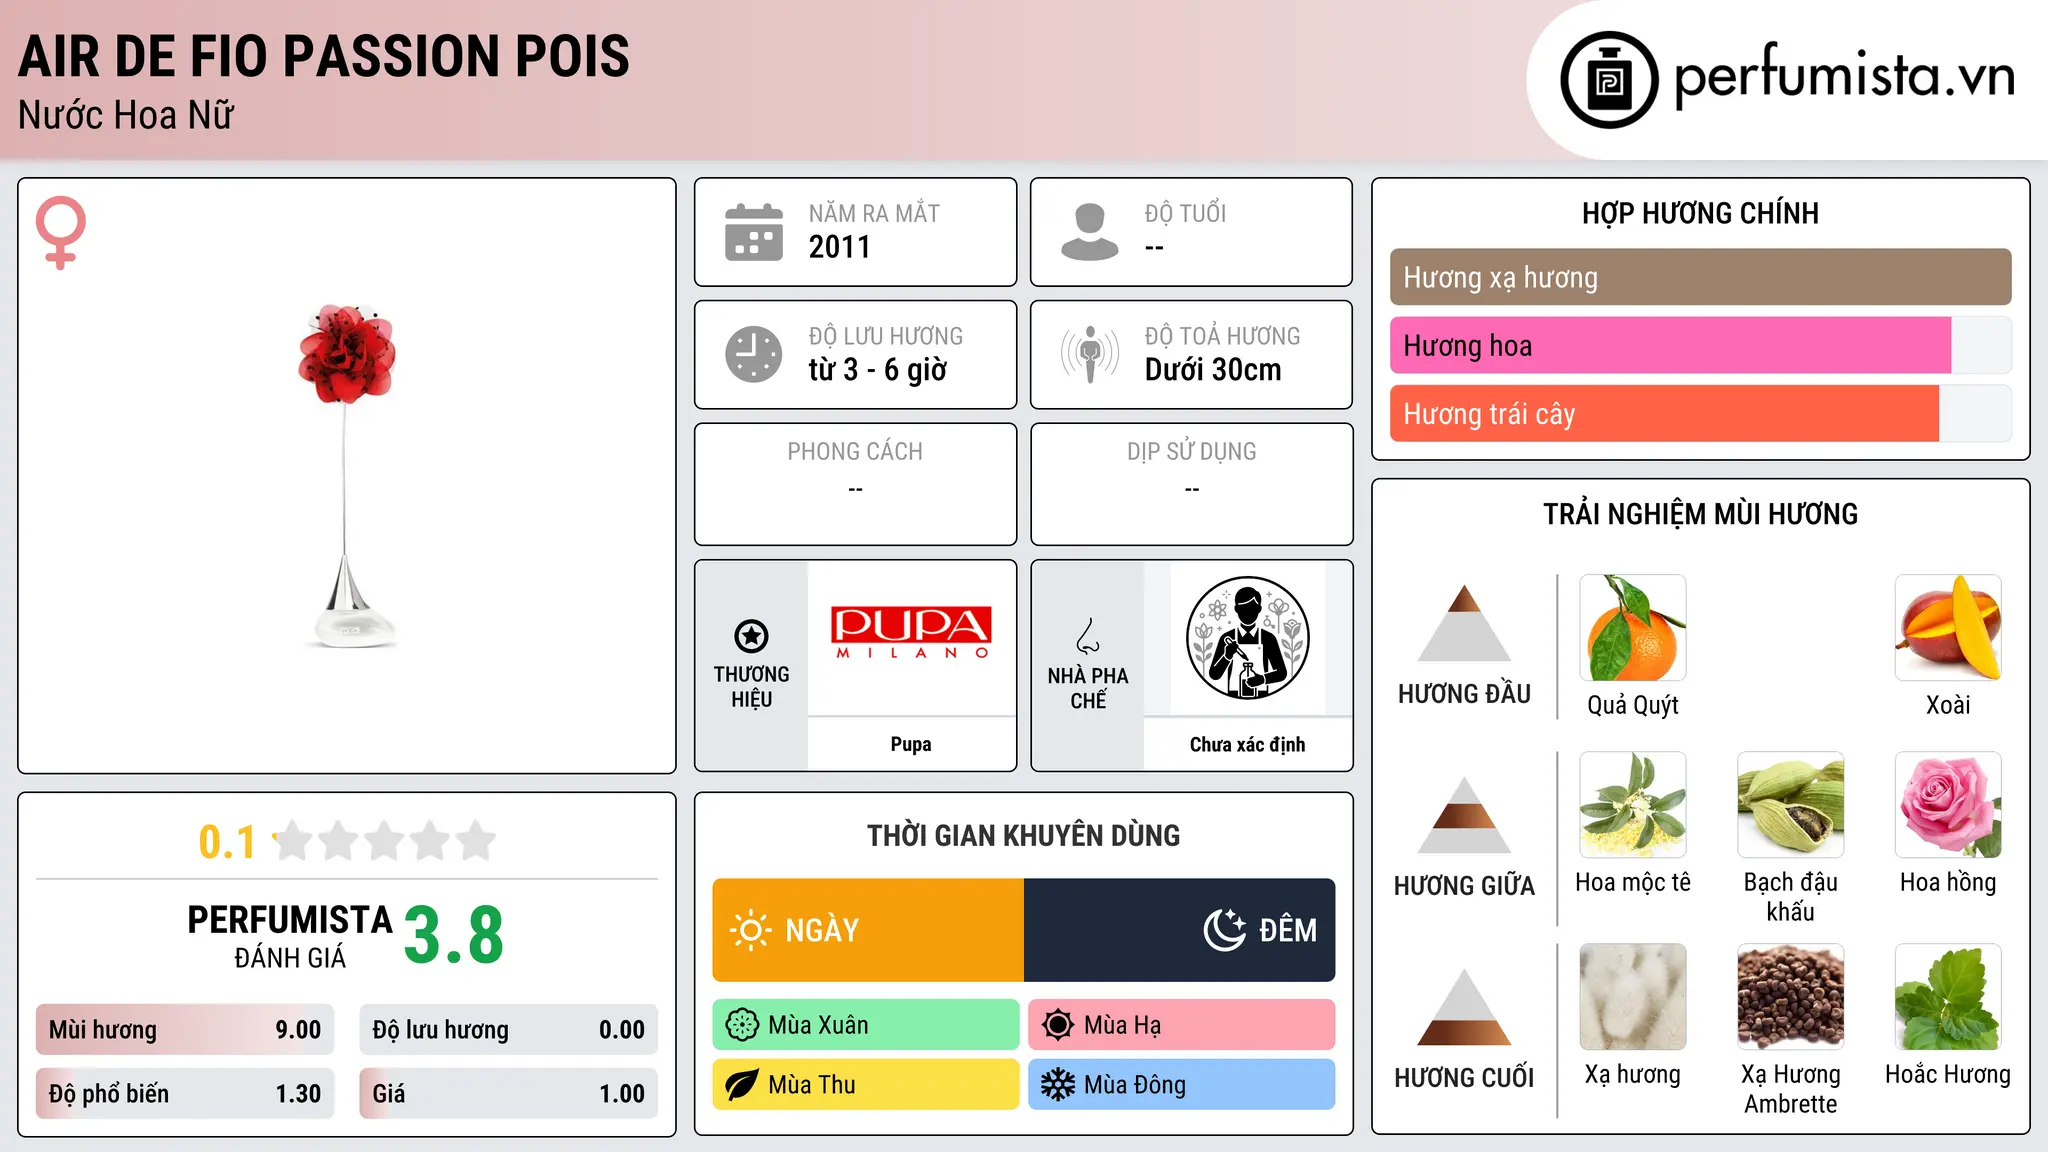Click the sun icon for Mùa Hạ

(x=1057, y=1025)
